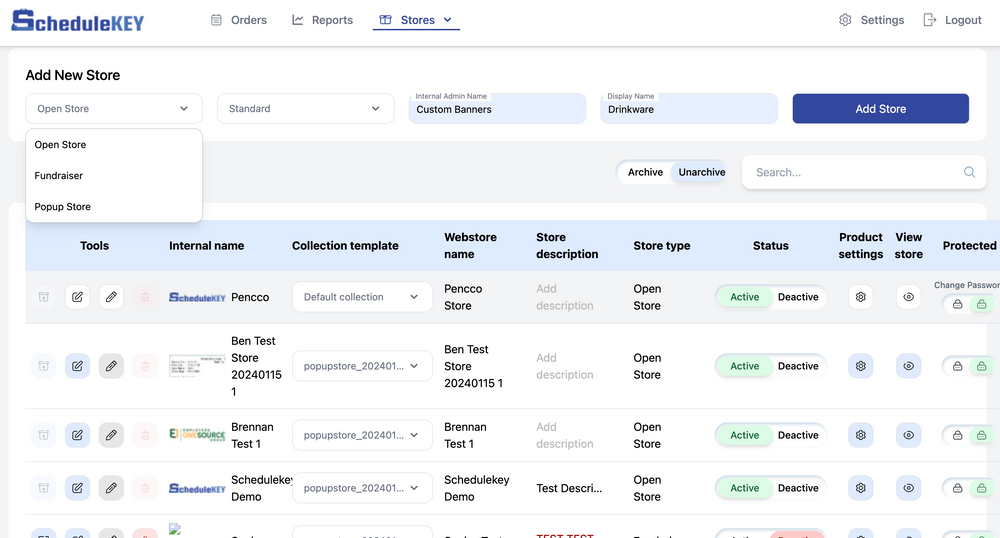Image resolution: width=1000 pixels, height=538 pixels.
Task: Select Fundraiser from the store type list
Action: point(59,176)
